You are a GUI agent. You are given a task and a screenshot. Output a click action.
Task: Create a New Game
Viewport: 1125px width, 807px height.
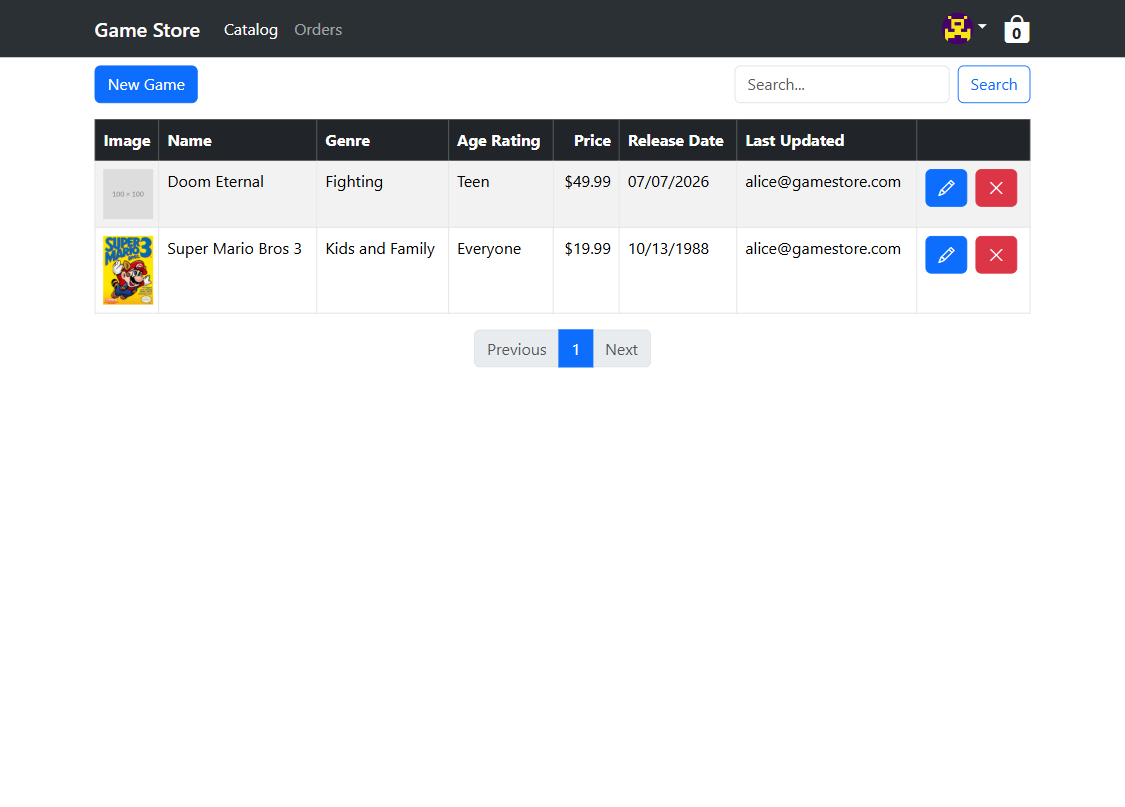146,85
